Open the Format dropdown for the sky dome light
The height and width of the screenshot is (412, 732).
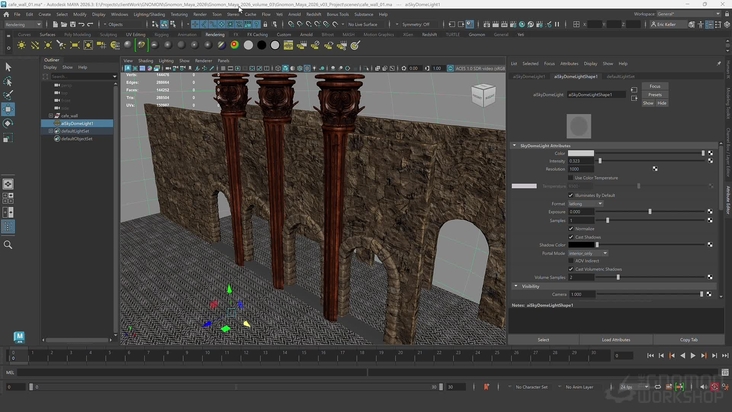coord(586,203)
